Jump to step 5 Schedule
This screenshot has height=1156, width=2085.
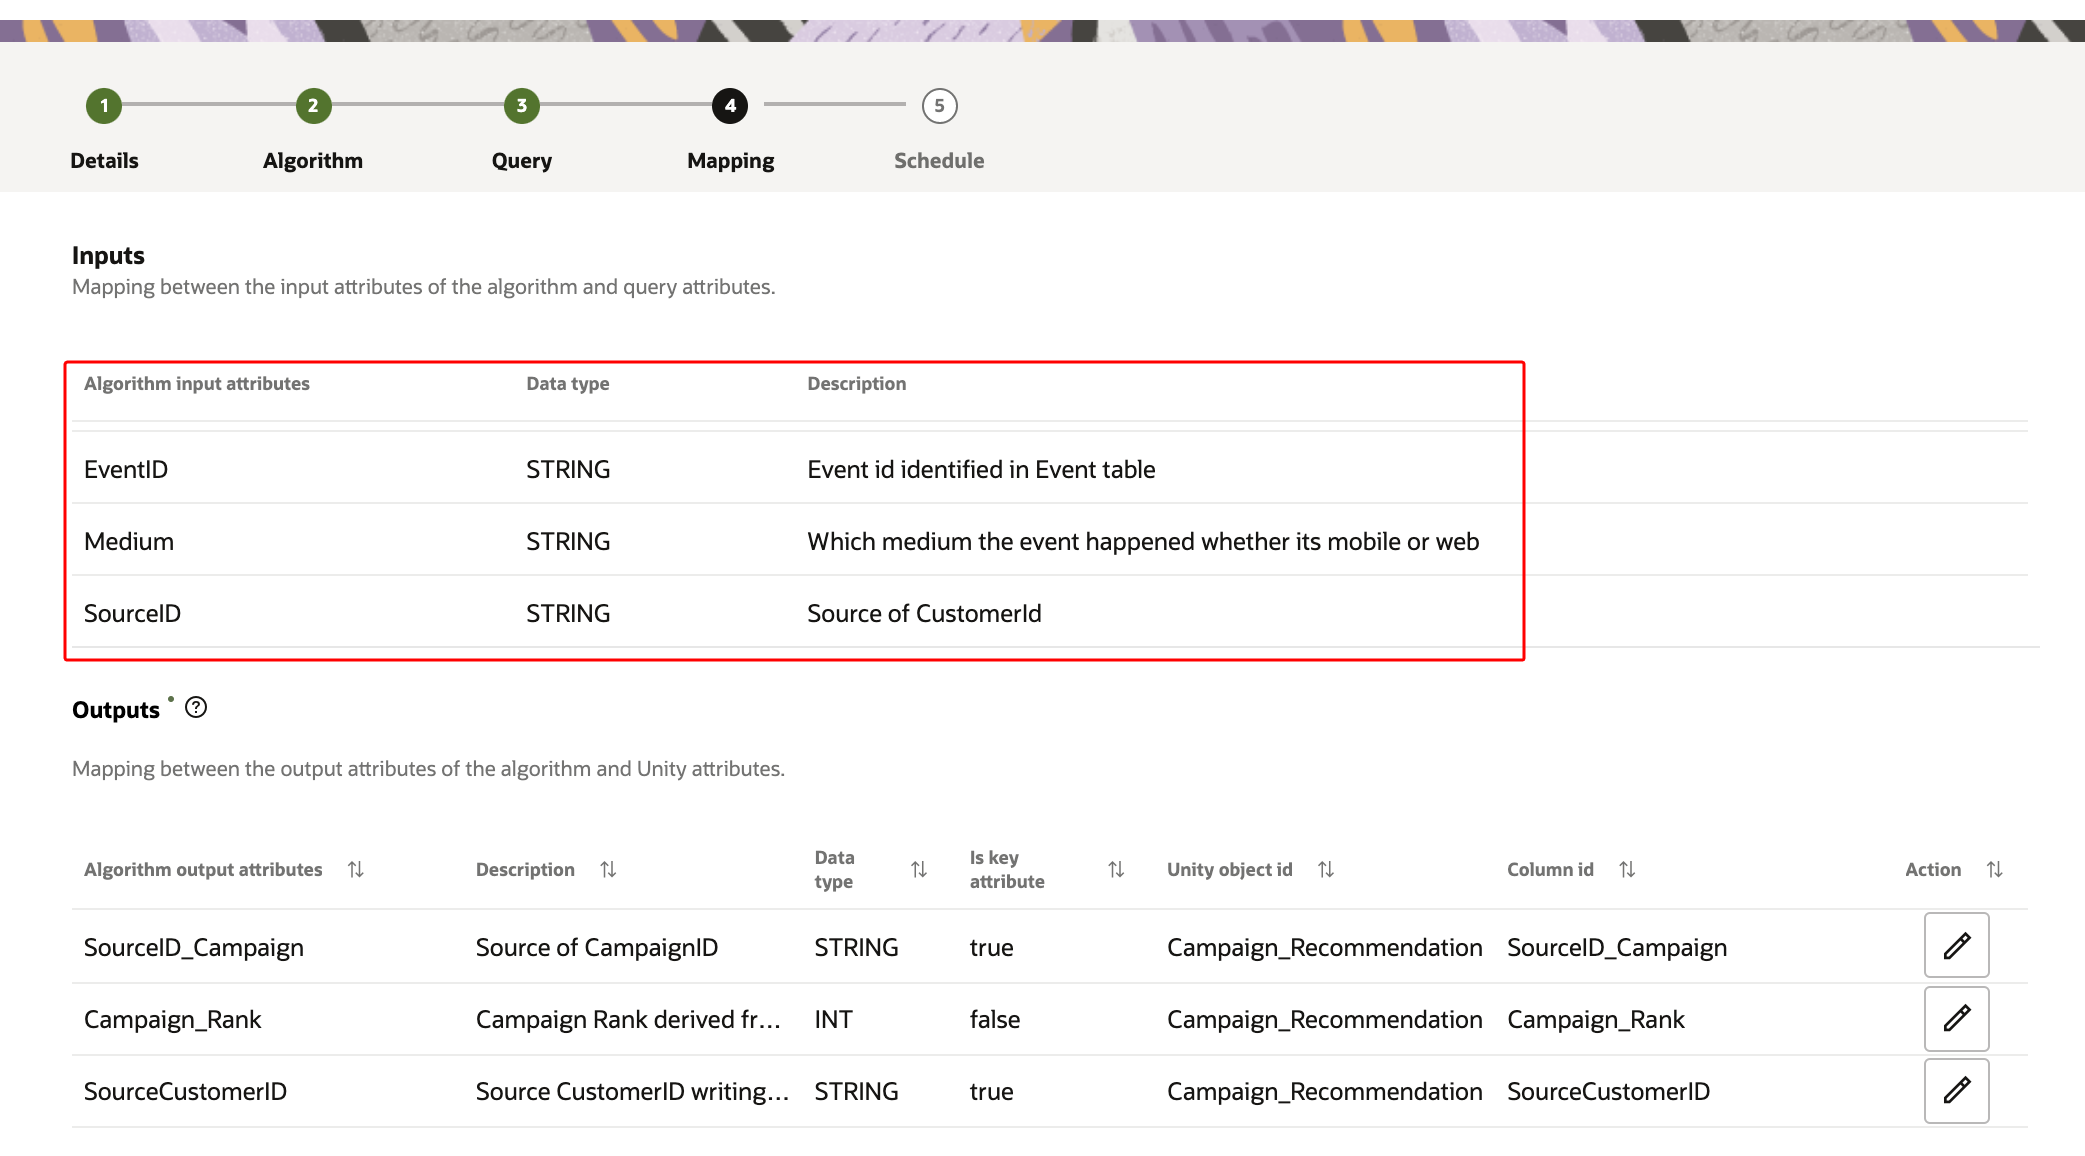click(939, 106)
